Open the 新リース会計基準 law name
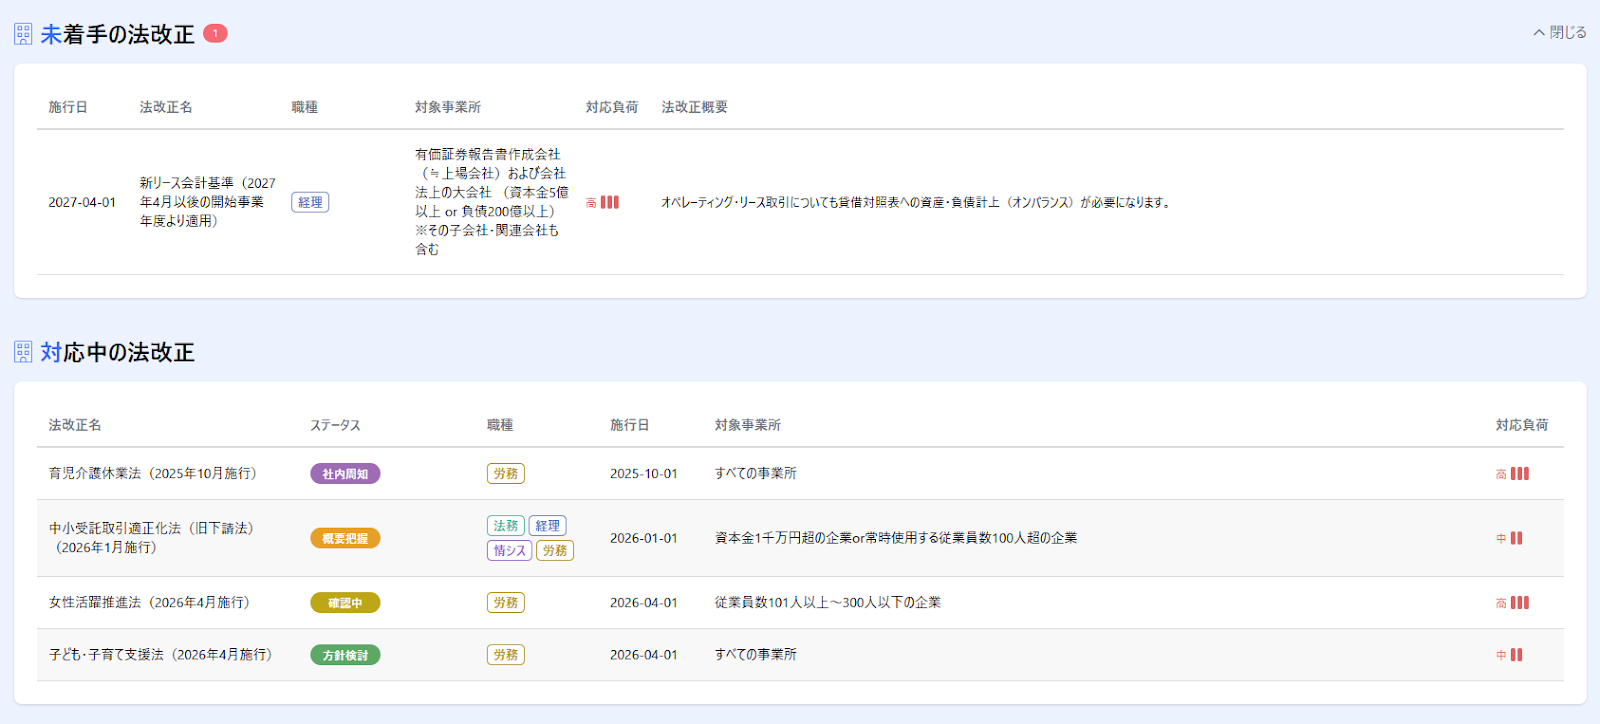Image resolution: width=1600 pixels, height=724 pixels. coord(207,202)
